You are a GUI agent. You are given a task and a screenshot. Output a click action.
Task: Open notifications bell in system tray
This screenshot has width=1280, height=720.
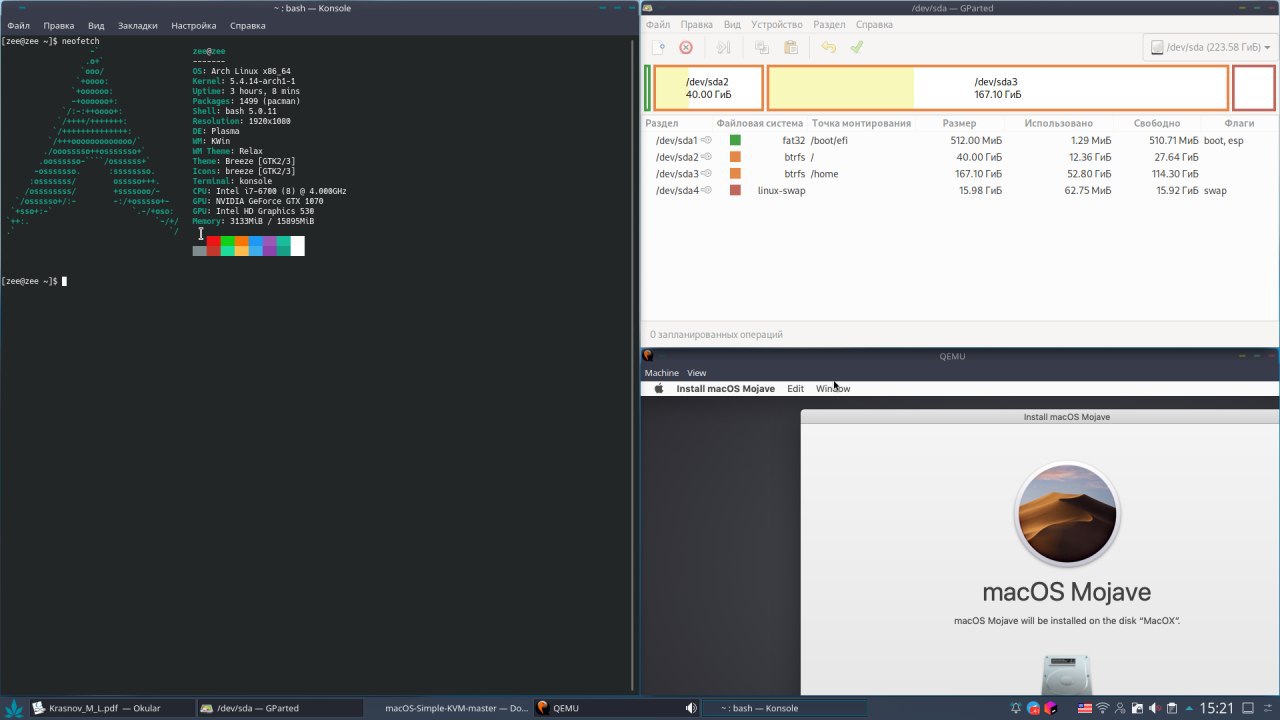[x=1016, y=708]
